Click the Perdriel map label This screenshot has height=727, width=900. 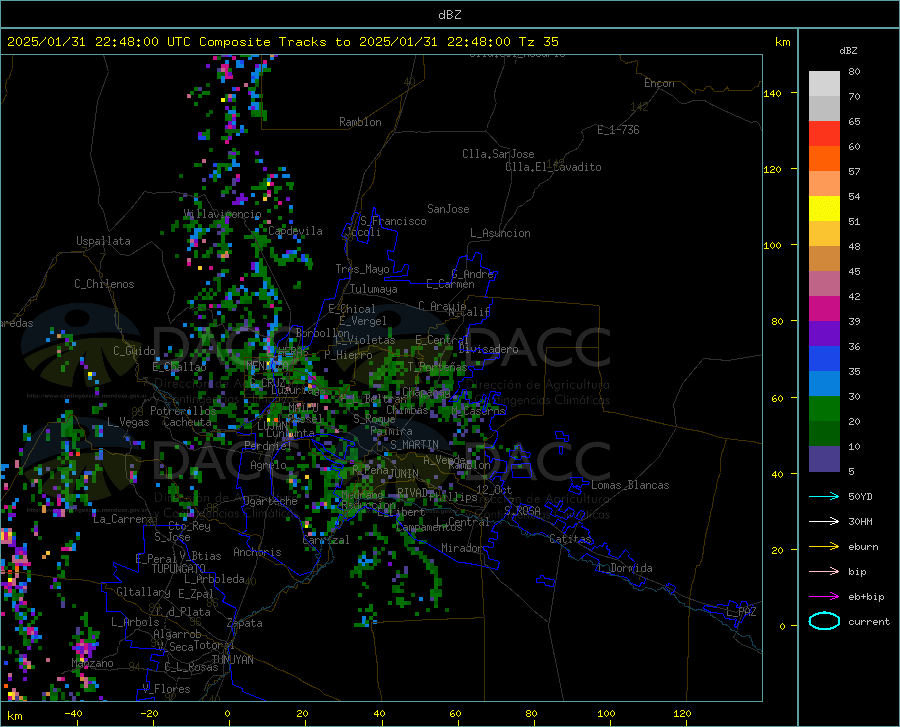pyautogui.click(x=268, y=445)
